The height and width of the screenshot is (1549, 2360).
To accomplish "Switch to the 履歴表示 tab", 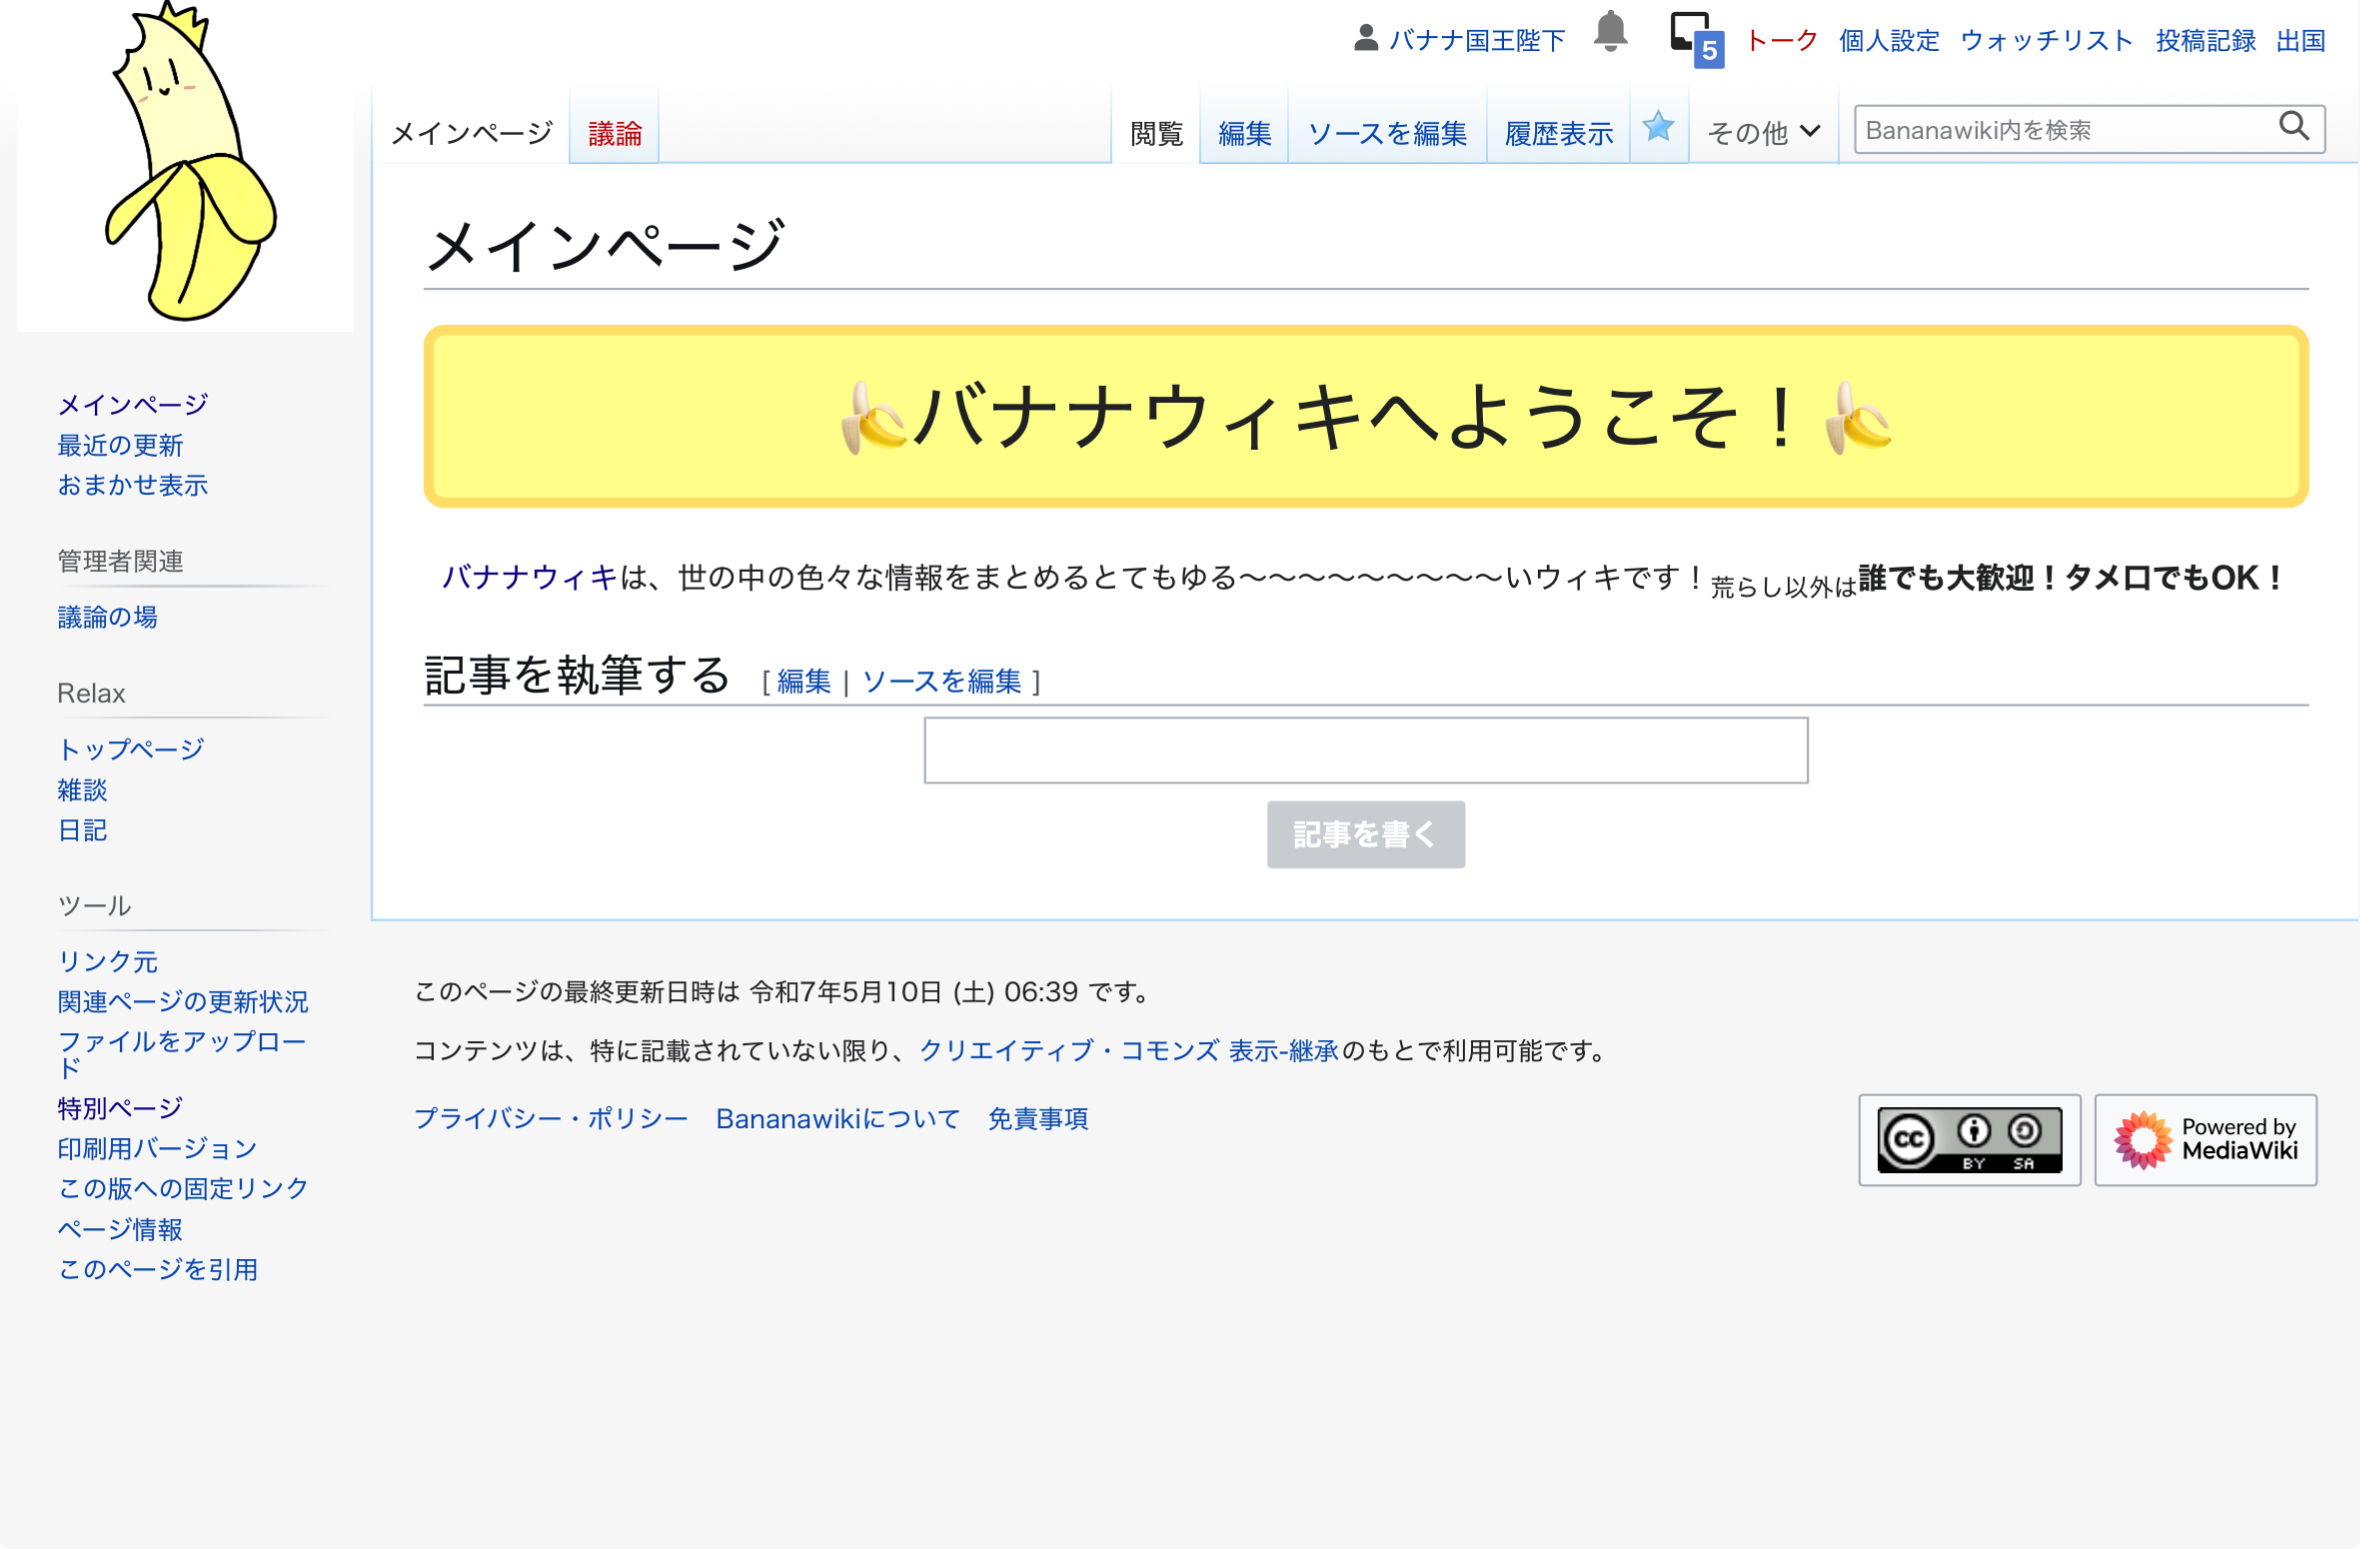I will [1558, 133].
